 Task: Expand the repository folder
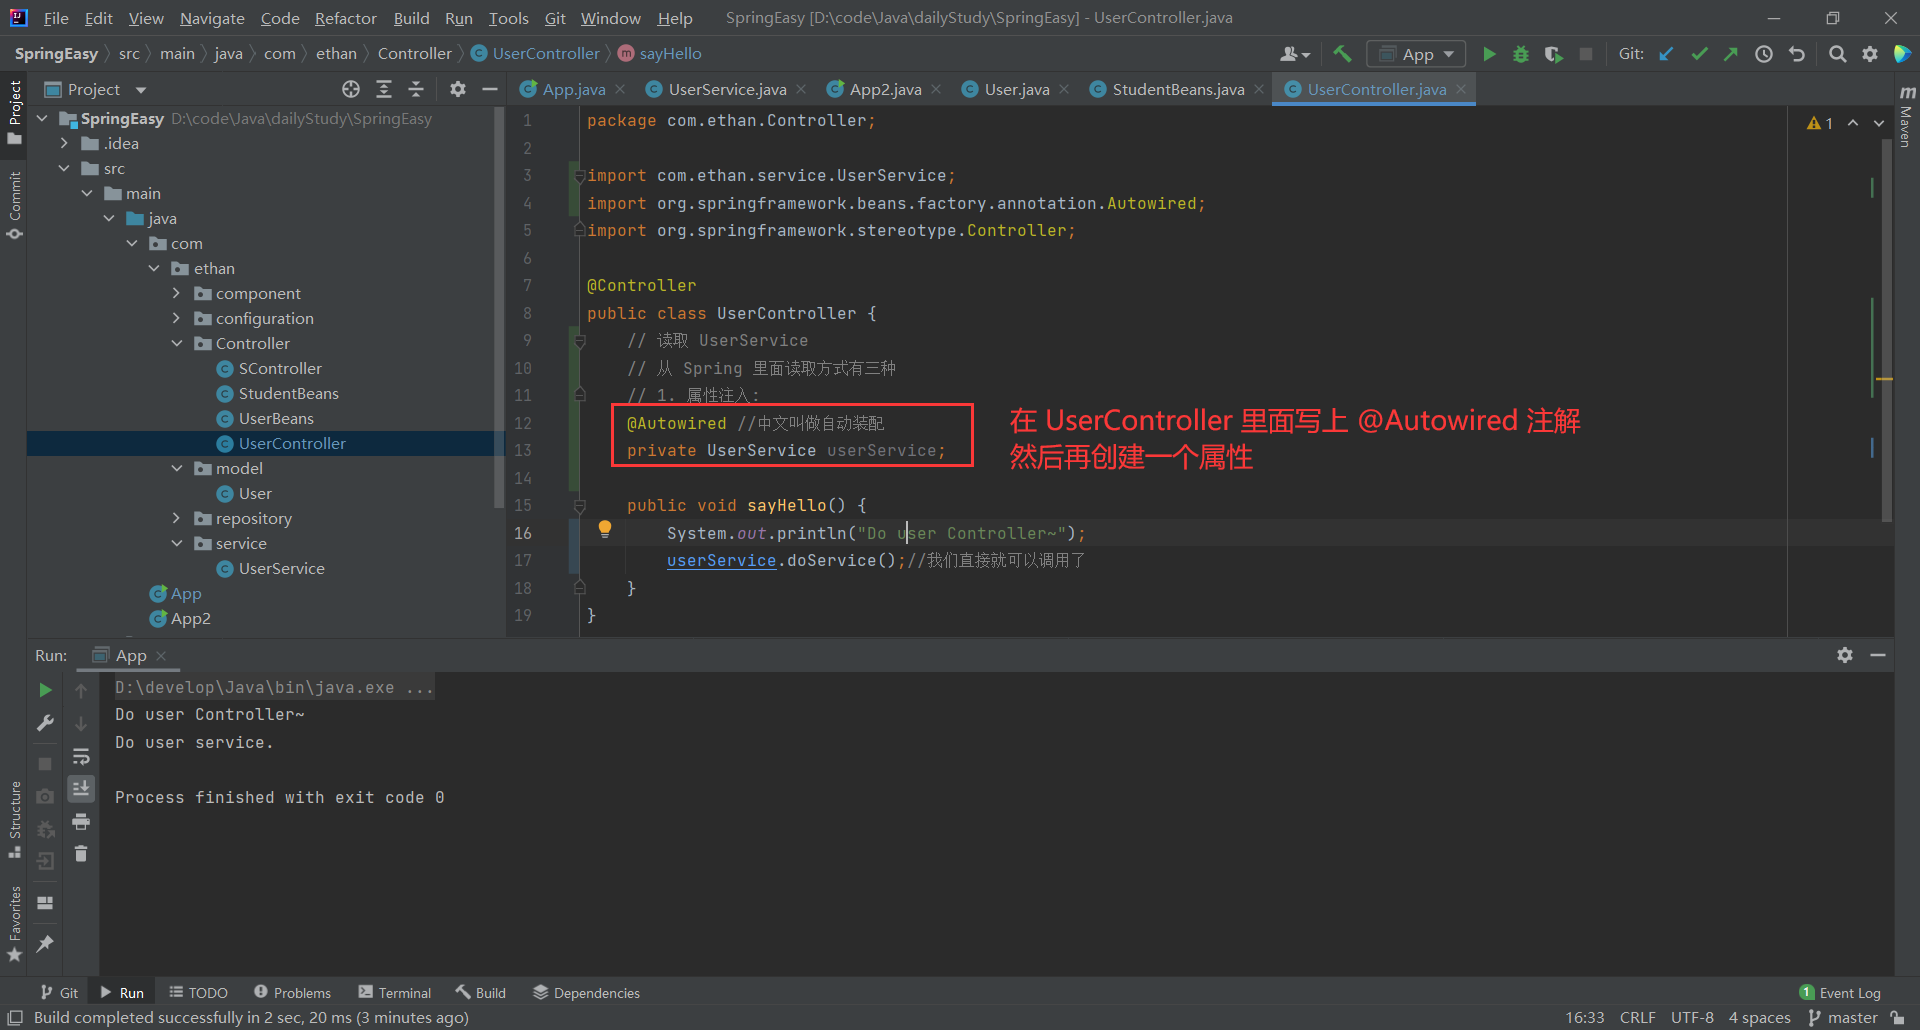click(x=177, y=518)
